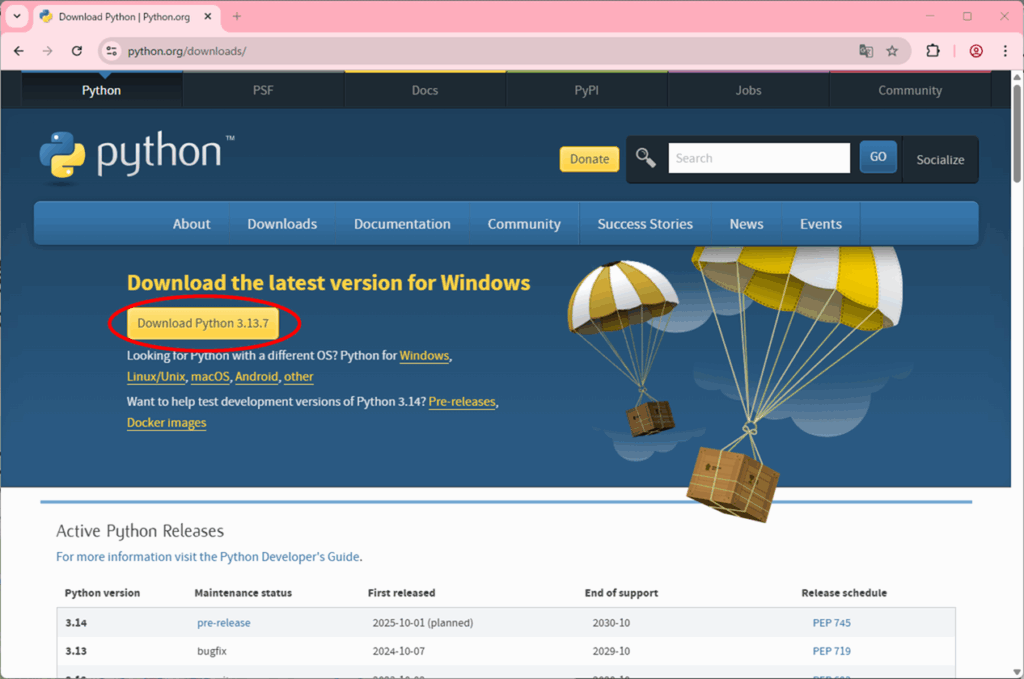This screenshot has height=679, width=1024.
Task: Click the yellow Donate button
Action: click(x=589, y=159)
